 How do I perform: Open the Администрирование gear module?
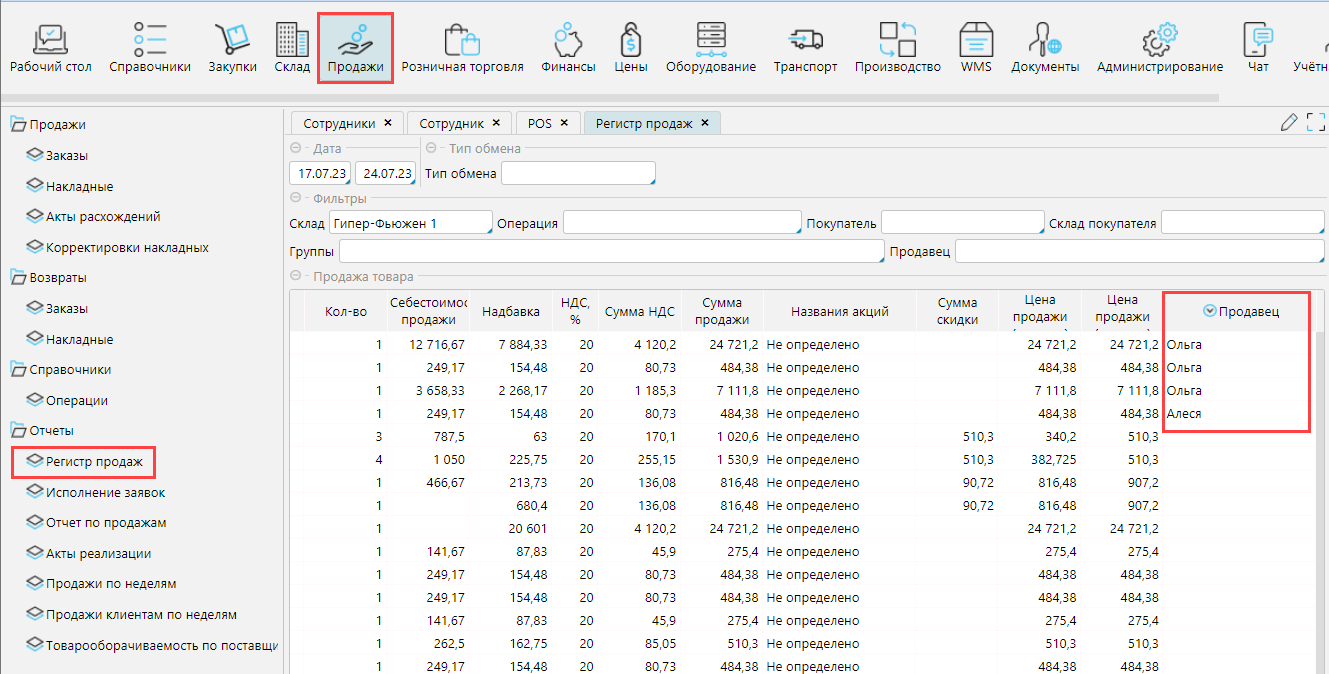point(1159,47)
